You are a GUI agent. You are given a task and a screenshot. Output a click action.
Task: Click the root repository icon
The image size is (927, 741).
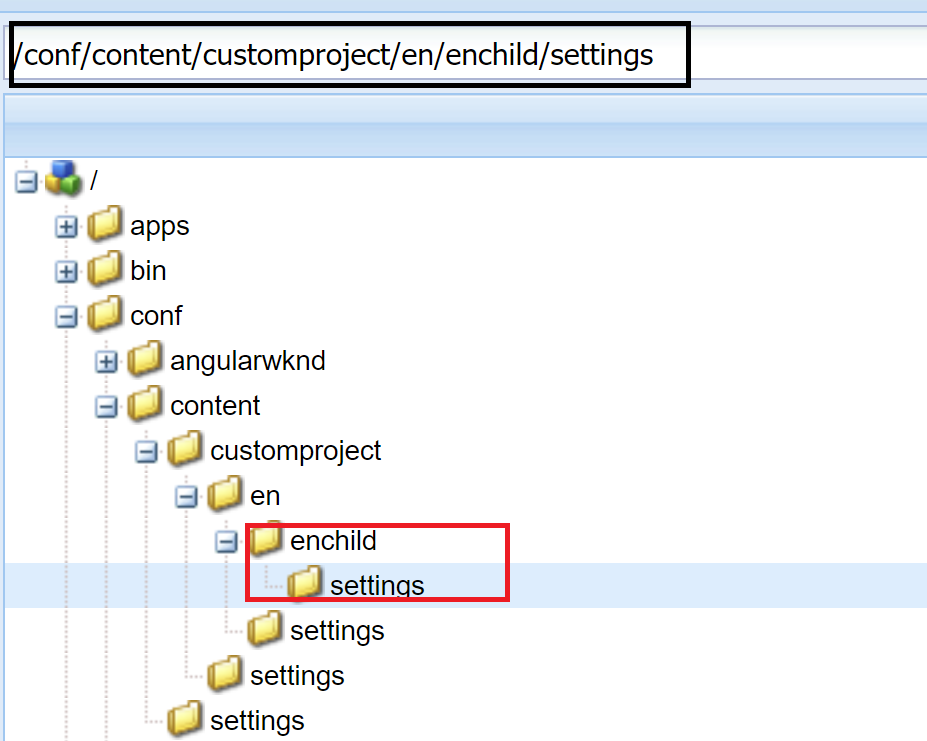click(63, 181)
